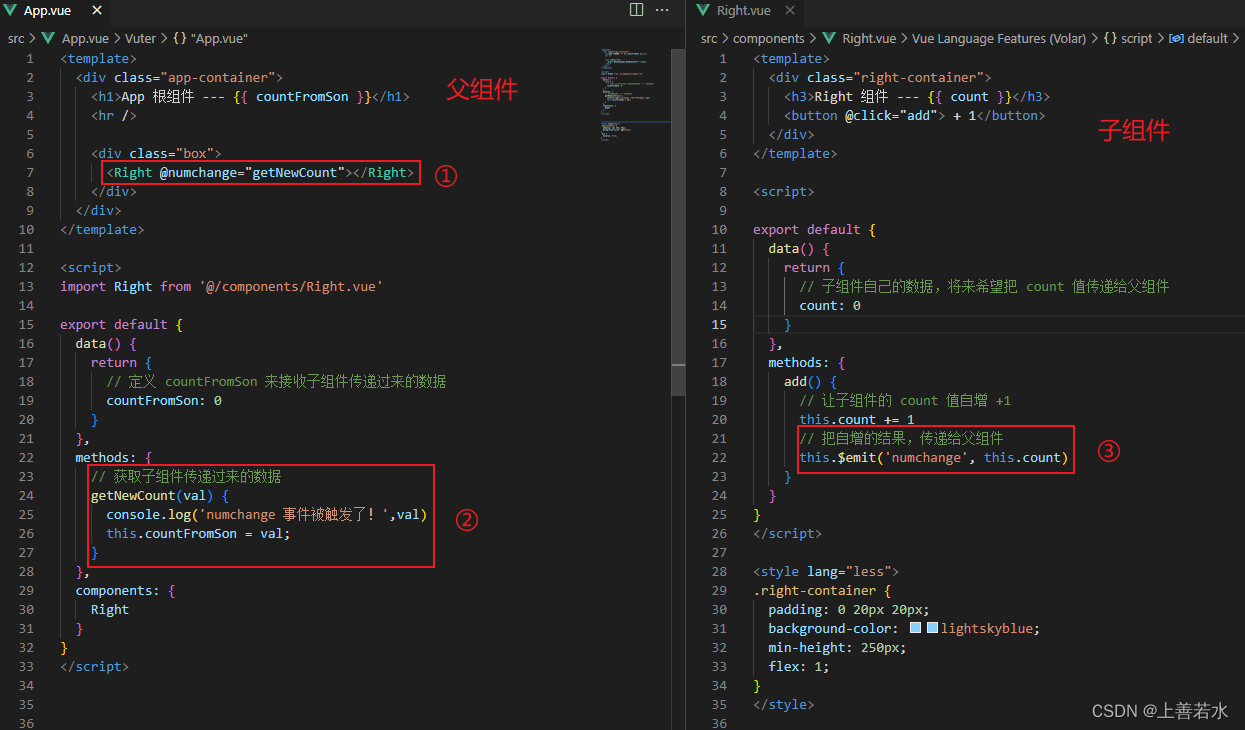The image size is (1245, 730).
Task: Click the <hr /> line in App.vue
Action: pos(114,116)
